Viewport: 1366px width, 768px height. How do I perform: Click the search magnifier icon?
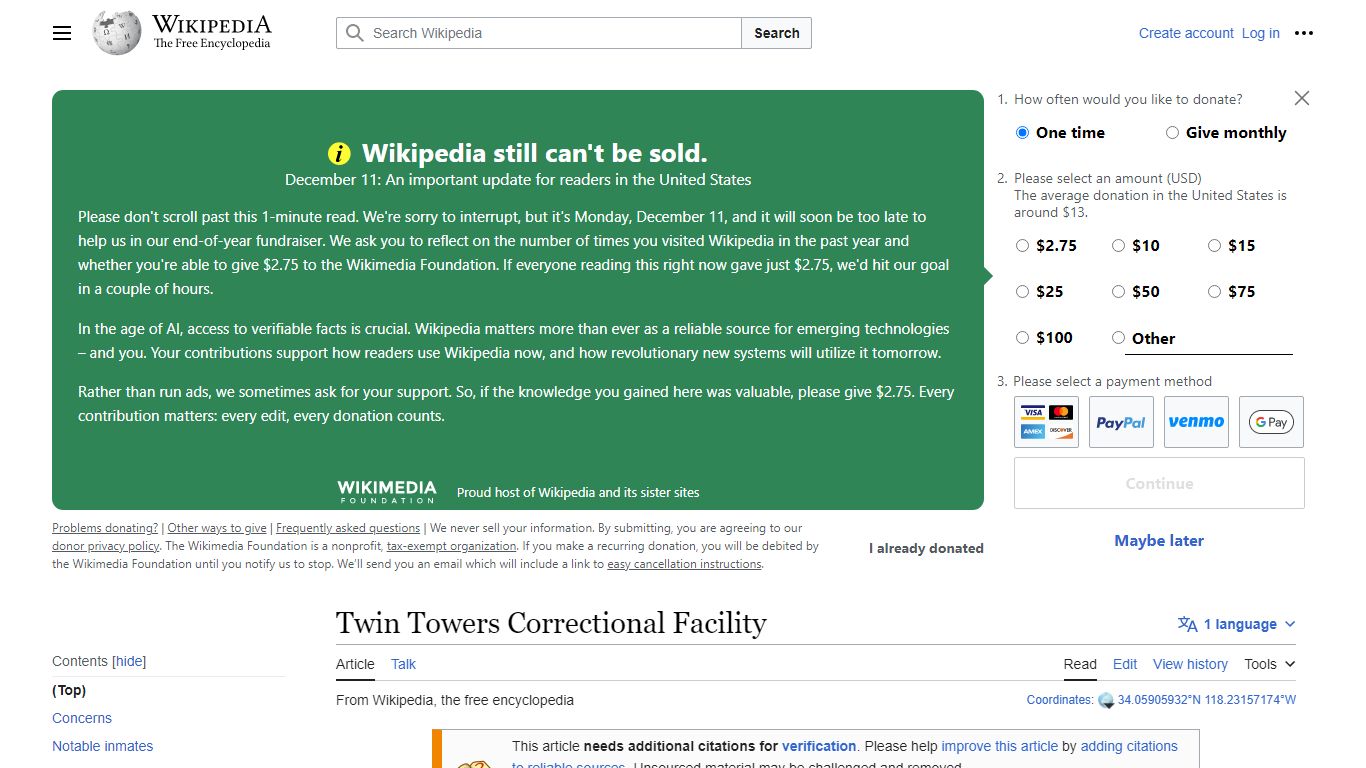coord(354,33)
